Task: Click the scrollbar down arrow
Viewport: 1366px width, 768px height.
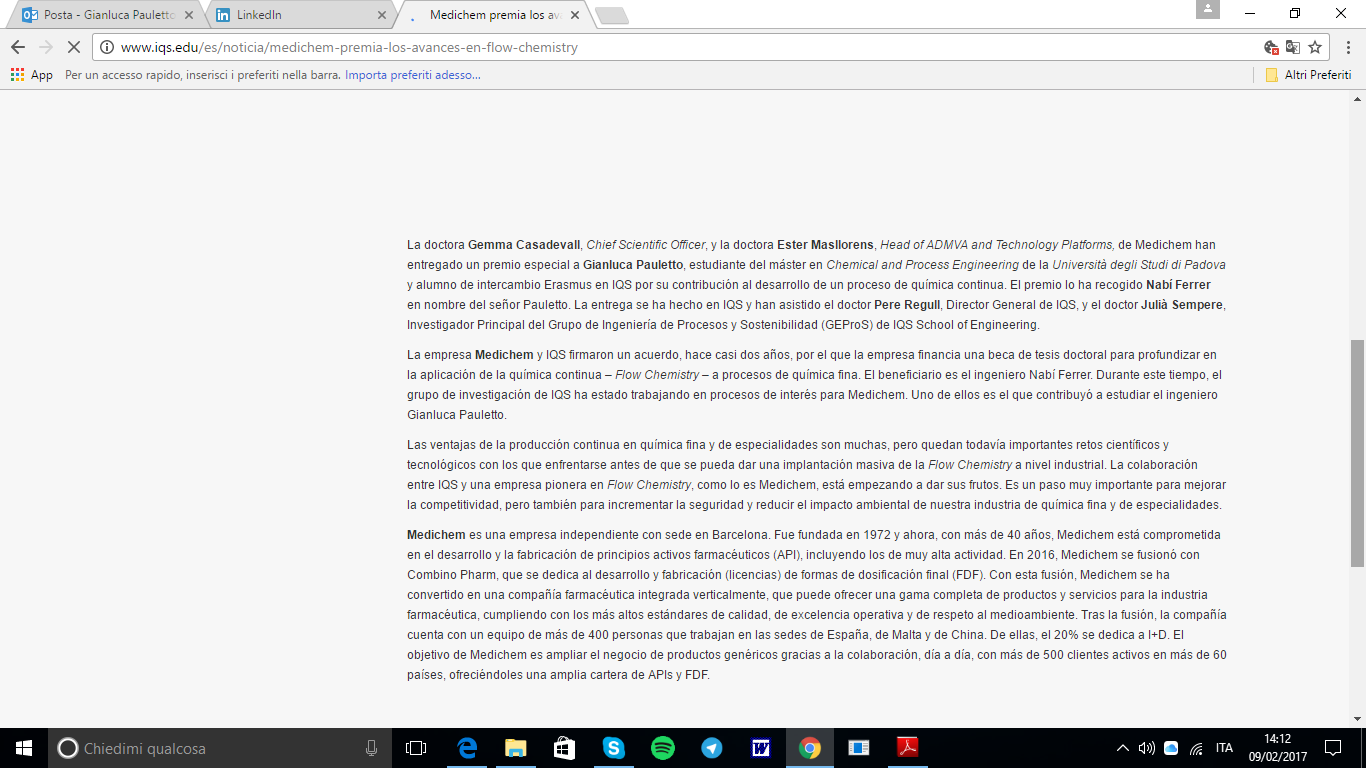Action: [x=1357, y=718]
